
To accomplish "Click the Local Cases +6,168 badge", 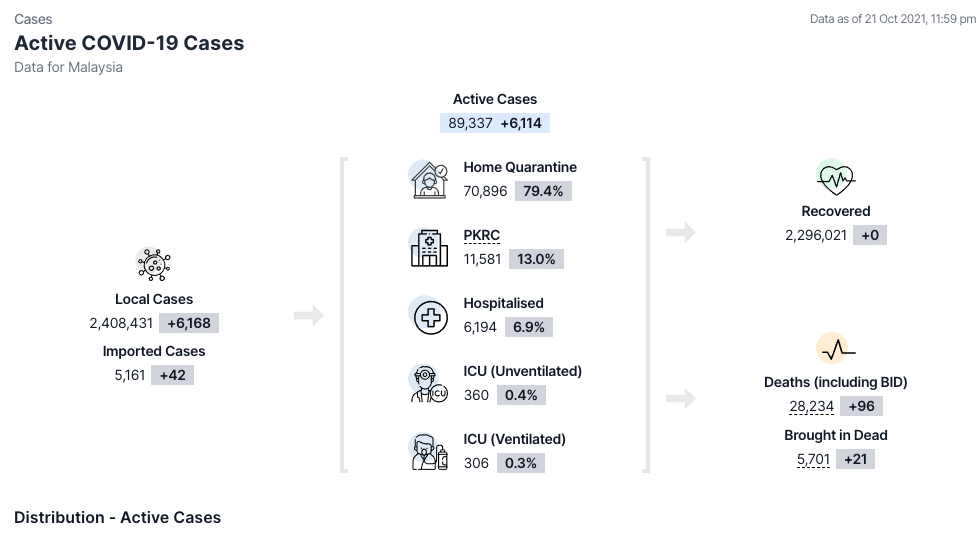I will tap(189, 323).
